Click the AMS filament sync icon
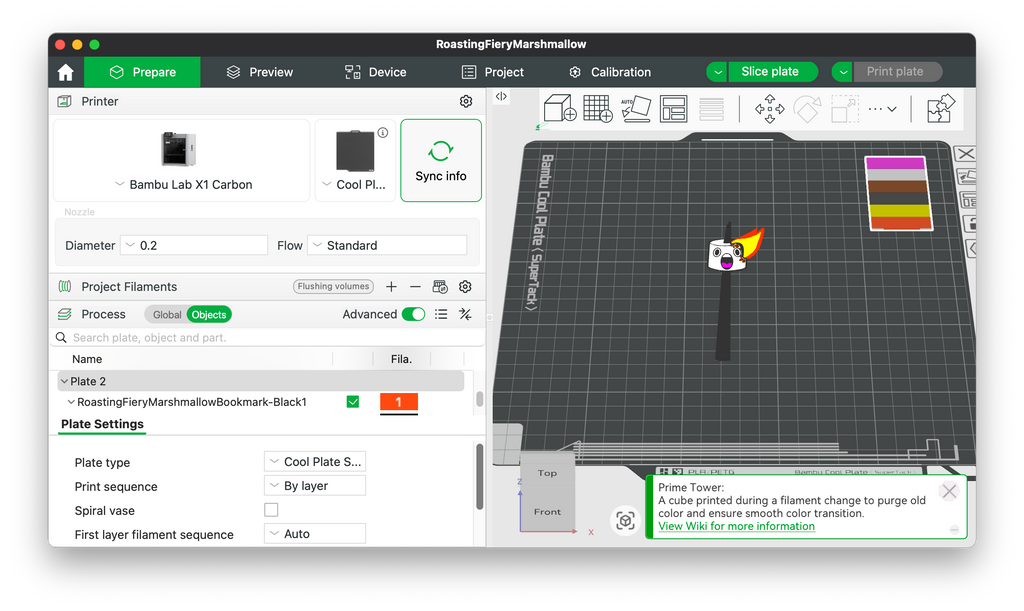This screenshot has width=1024, height=611. point(440,287)
